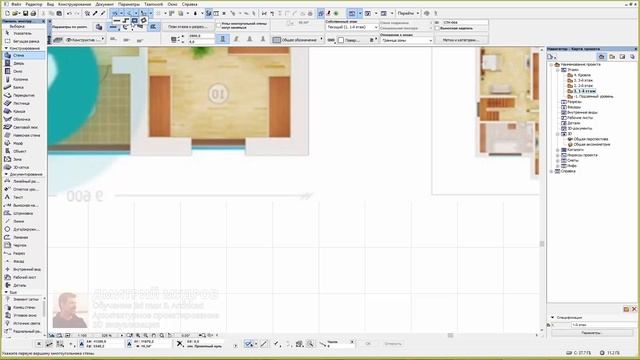
Task: Select the Бегущая рамка (Marquee) tool
Action: pos(23,41)
